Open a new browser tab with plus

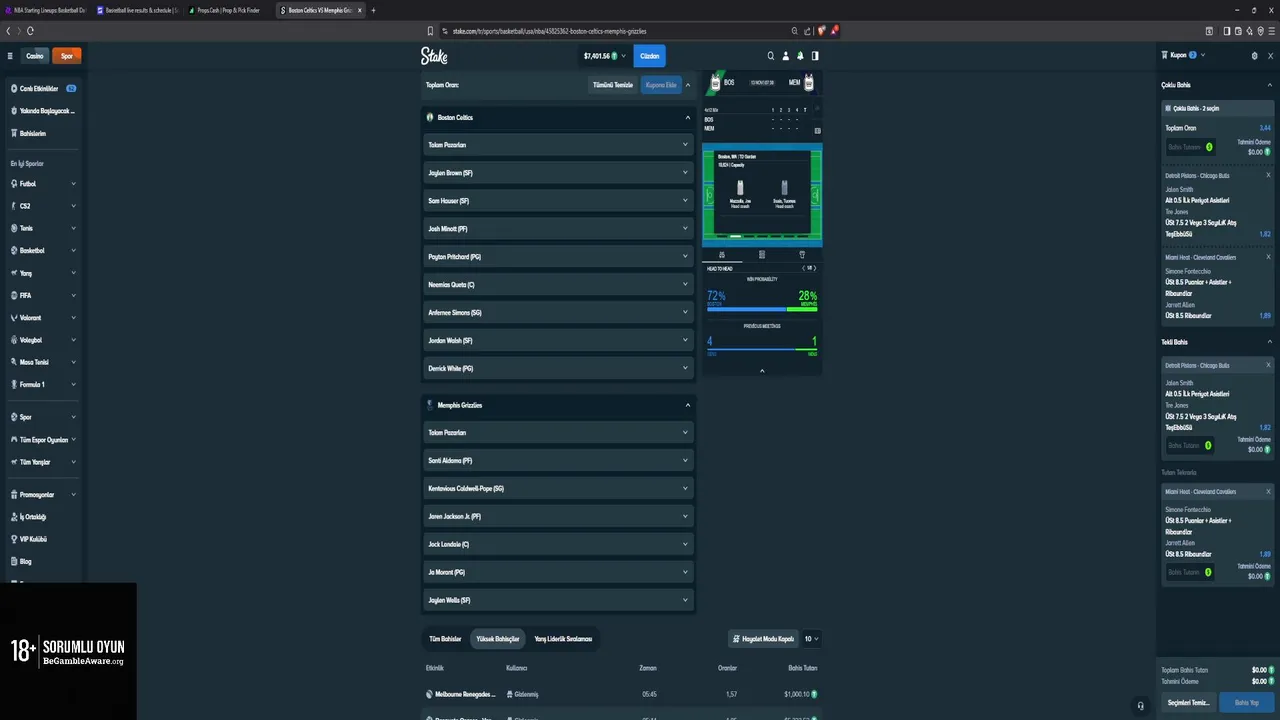[x=373, y=10]
